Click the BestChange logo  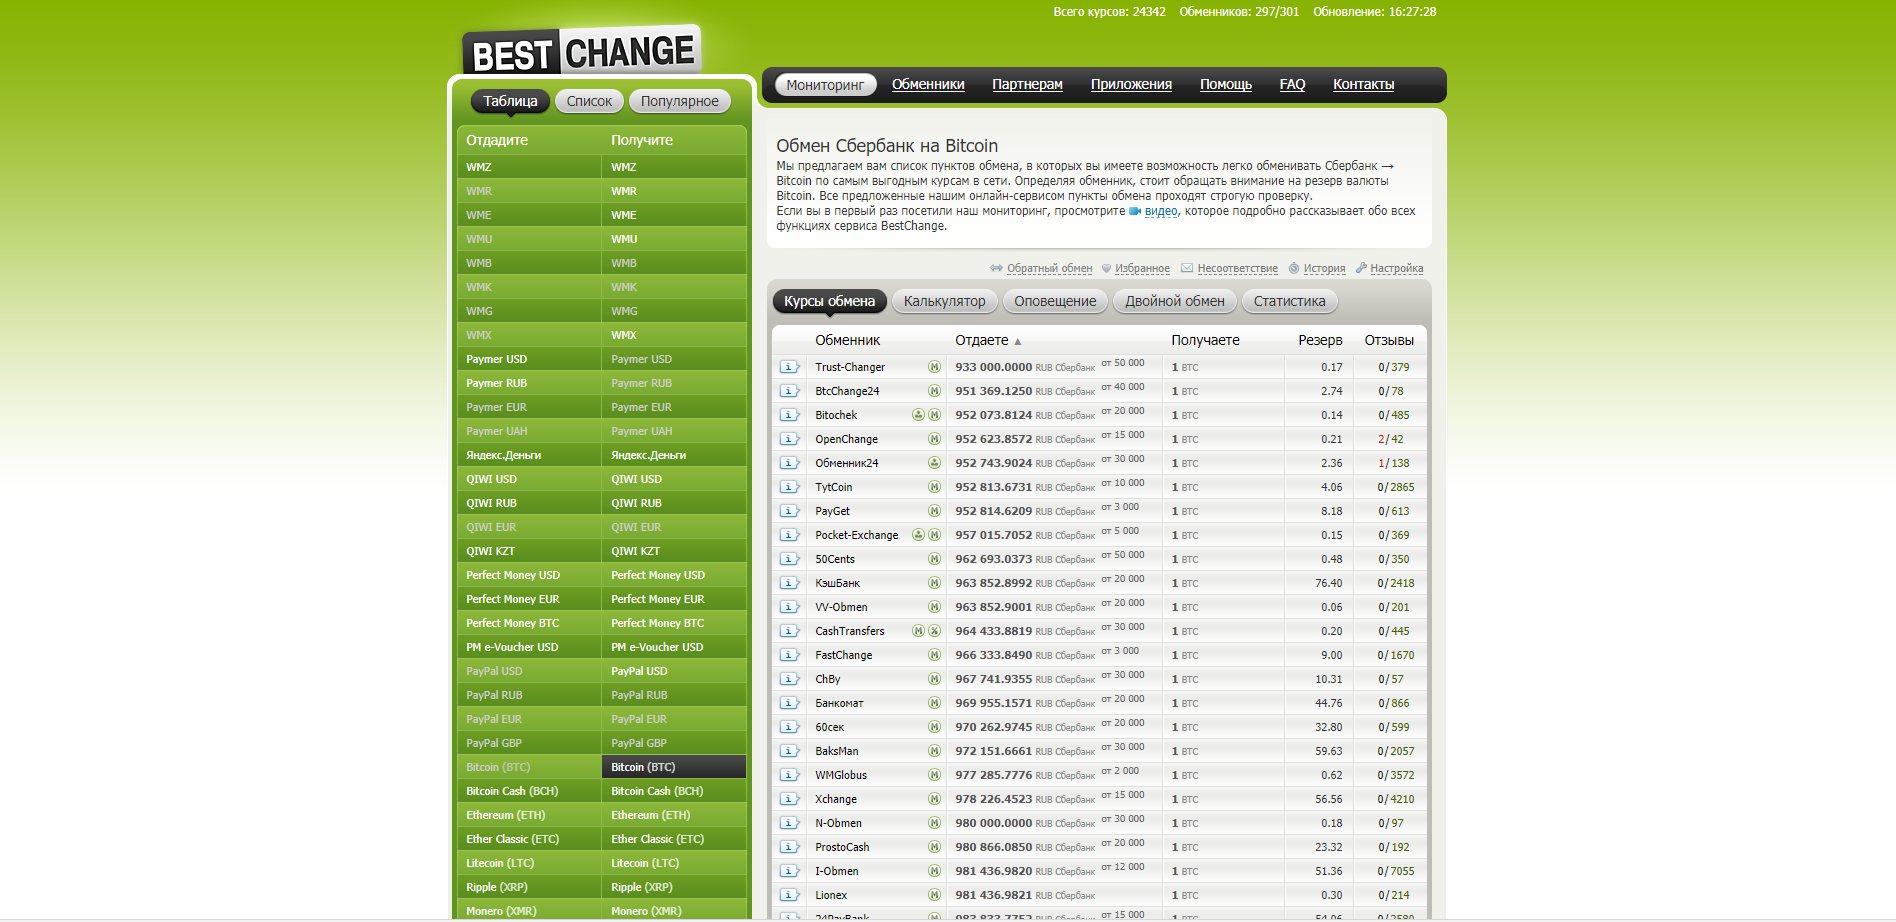tap(582, 51)
